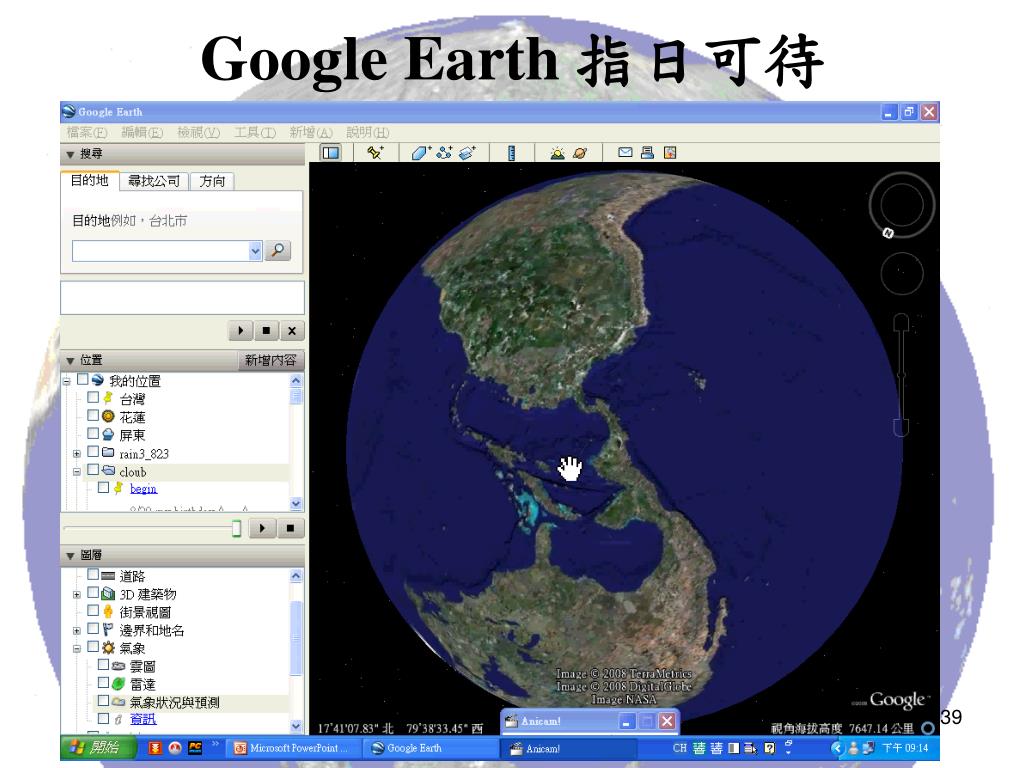Click the Windows 開始 start button
The image size is (1024, 768).
click(x=97, y=748)
